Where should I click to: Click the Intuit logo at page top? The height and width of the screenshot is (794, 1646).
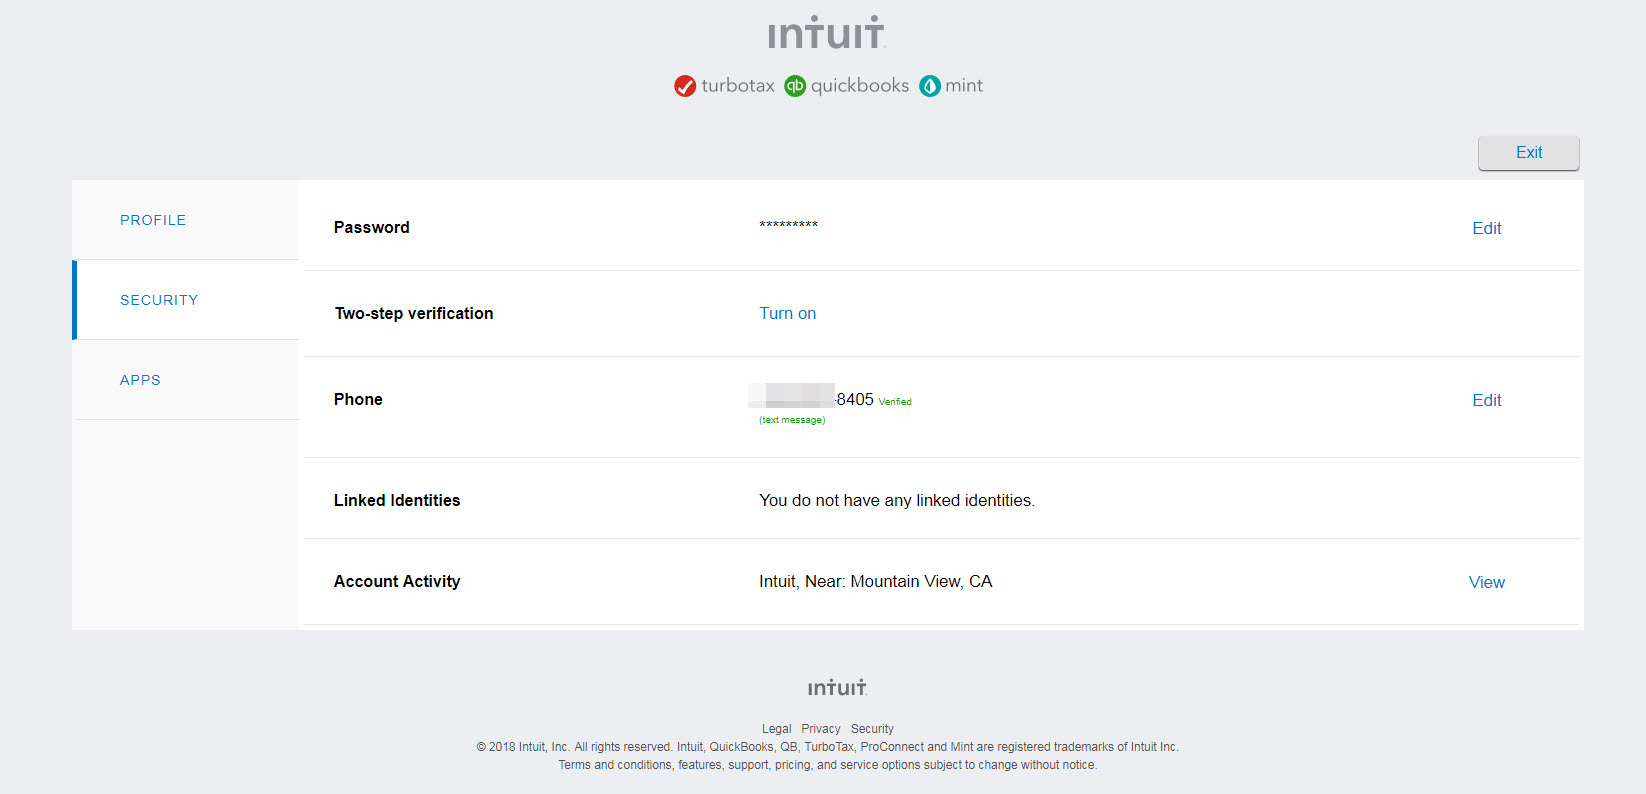pyautogui.click(x=827, y=32)
